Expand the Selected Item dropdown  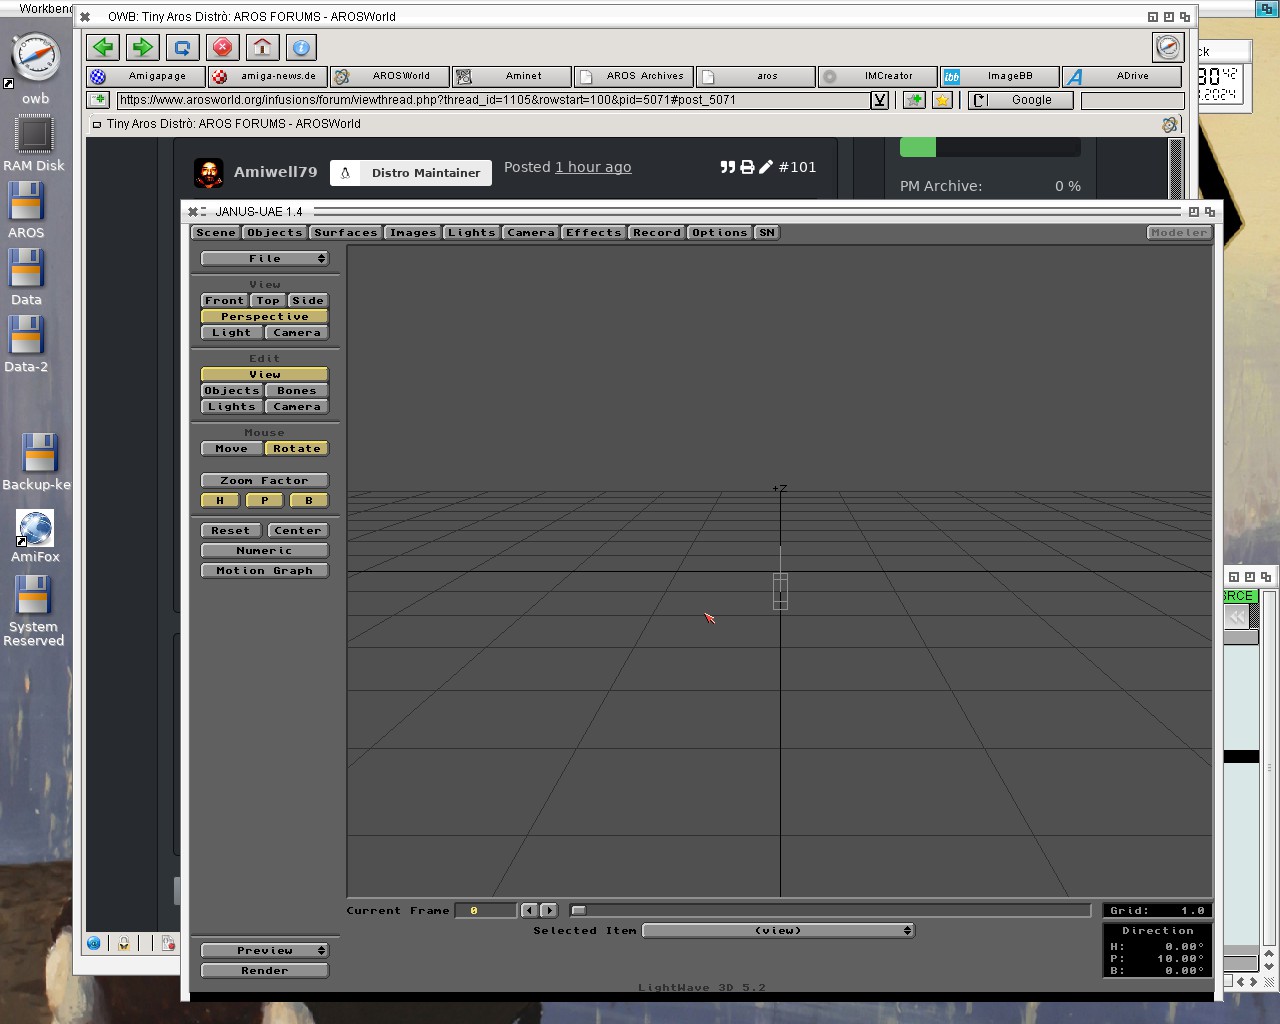778,931
